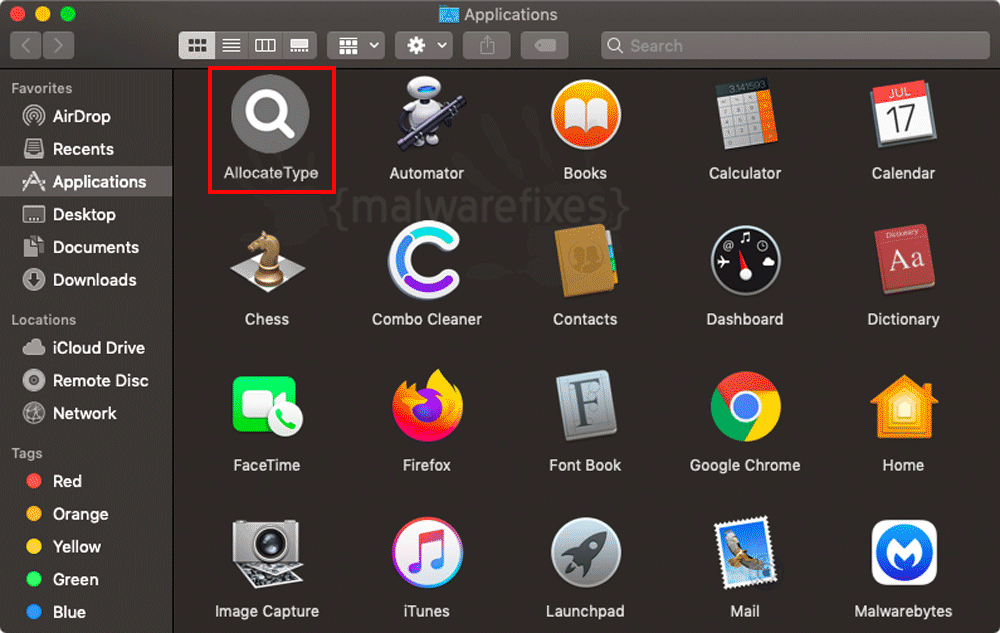
Task: Click the Applications folder title icon
Action: (449, 14)
